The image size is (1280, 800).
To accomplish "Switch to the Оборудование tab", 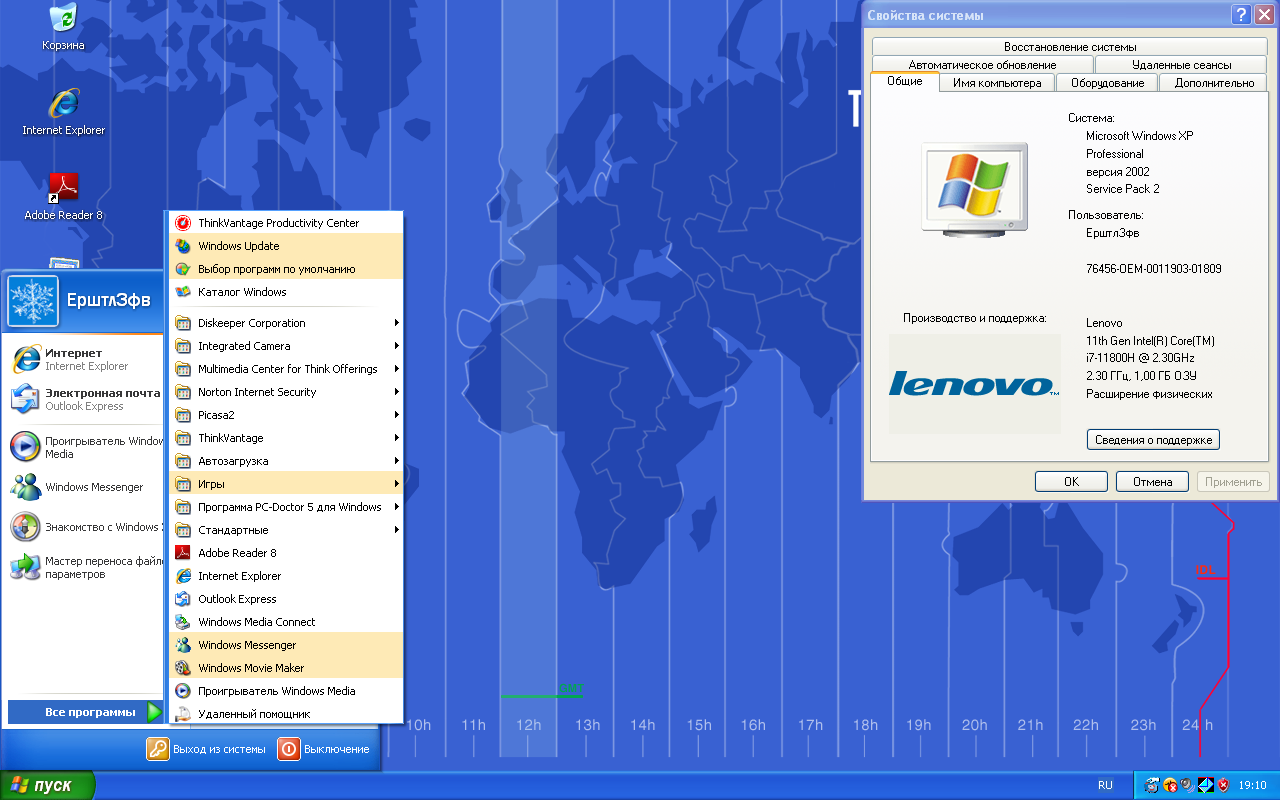I will point(1107,83).
